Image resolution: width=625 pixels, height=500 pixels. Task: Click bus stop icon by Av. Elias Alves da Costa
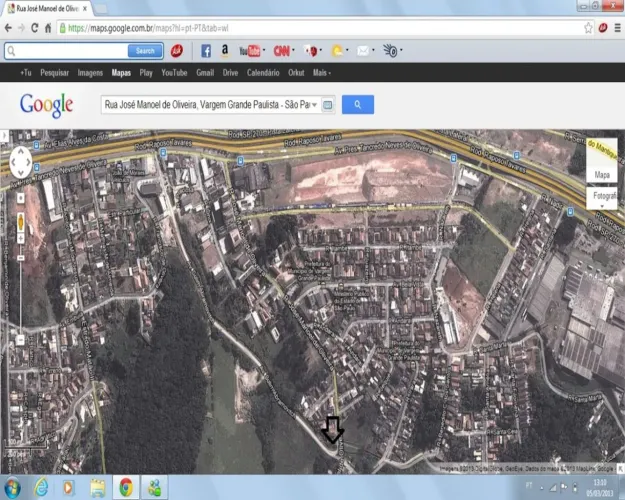tap(36, 145)
